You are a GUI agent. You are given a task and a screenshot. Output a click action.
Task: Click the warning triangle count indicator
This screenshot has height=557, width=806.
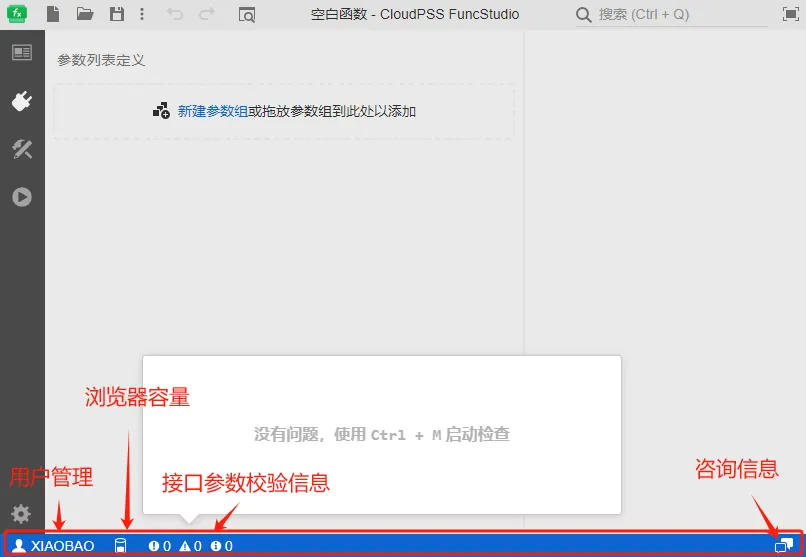[190, 546]
